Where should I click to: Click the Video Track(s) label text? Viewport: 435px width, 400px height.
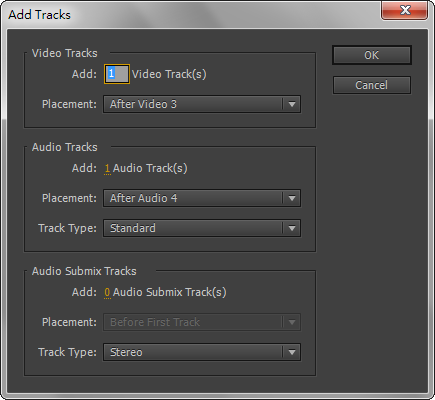[x=169, y=74]
